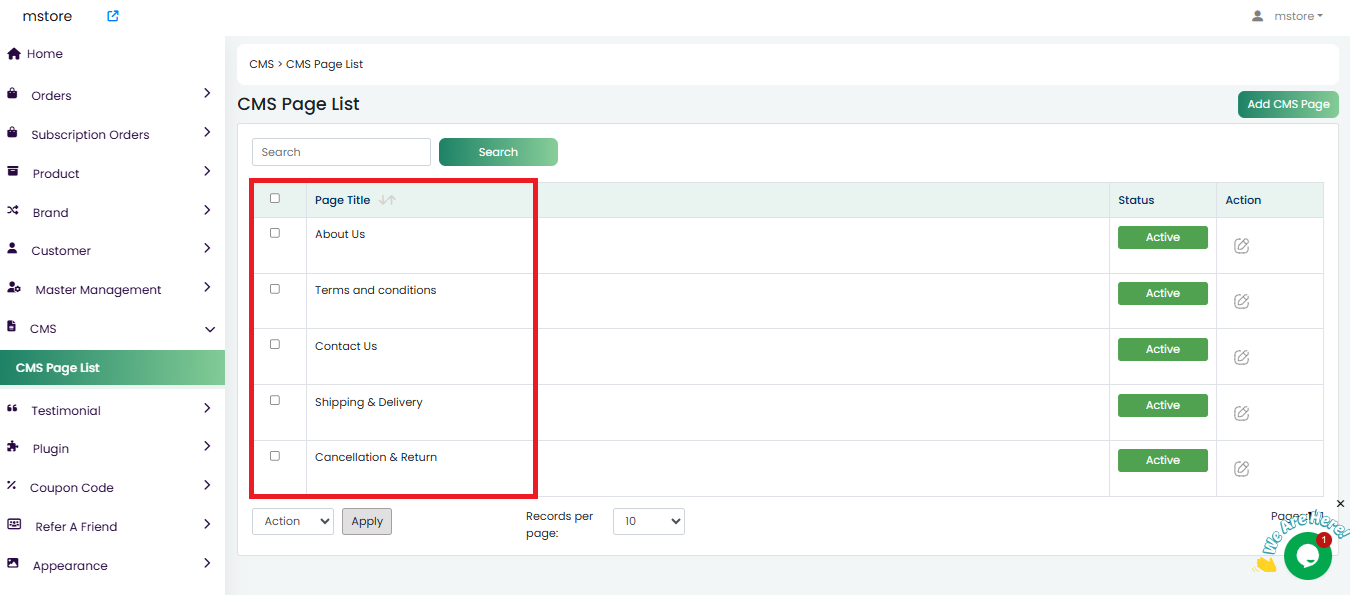Tick the select-all checkbox in table header

coord(275,198)
